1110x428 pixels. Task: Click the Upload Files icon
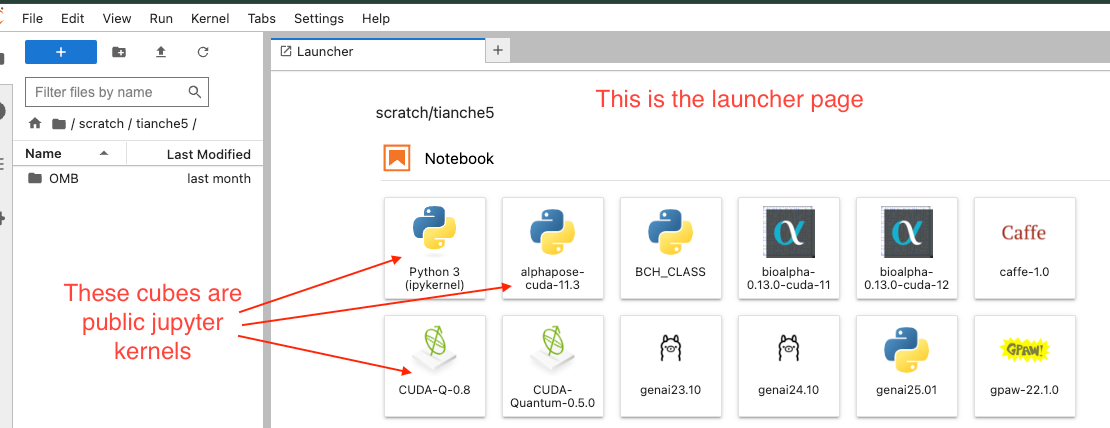pyautogui.click(x=161, y=52)
